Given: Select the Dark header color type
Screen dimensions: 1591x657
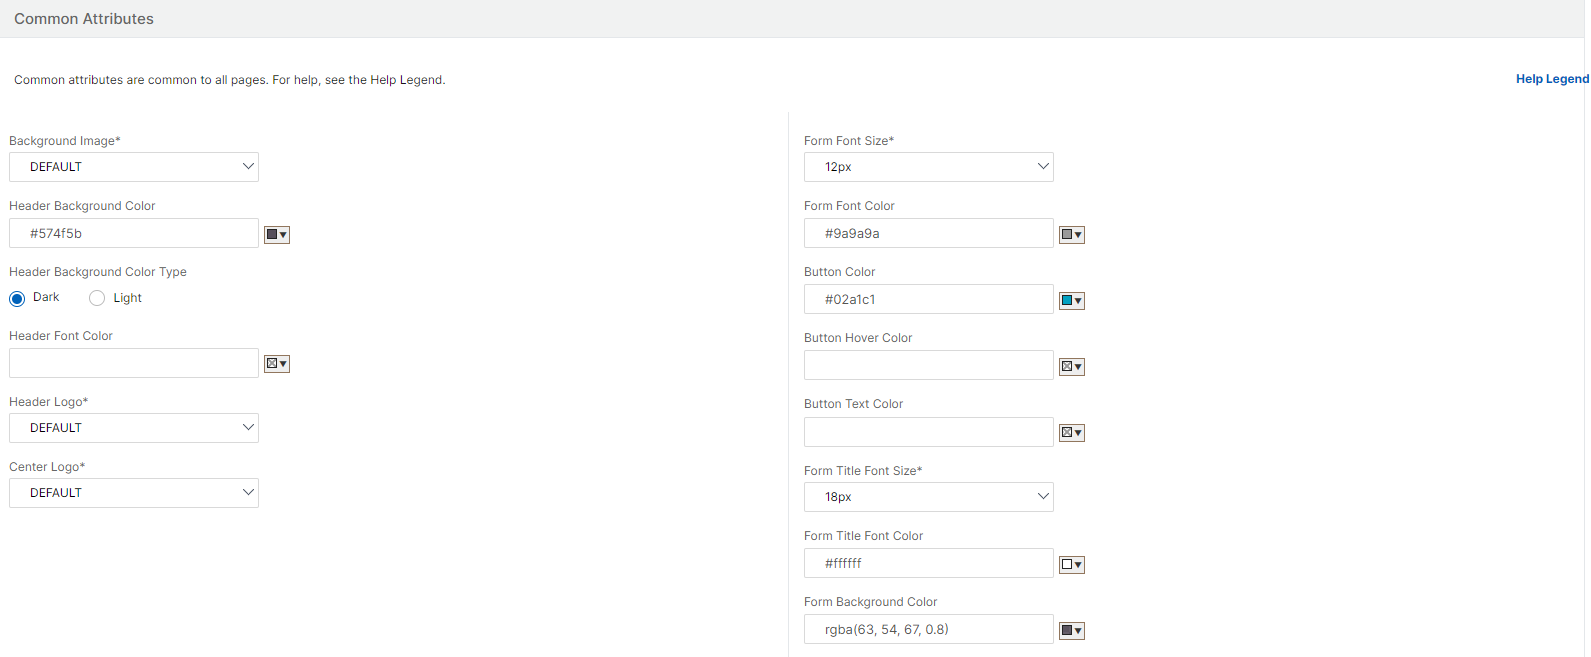Looking at the screenshot, I should tap(17, 298).
